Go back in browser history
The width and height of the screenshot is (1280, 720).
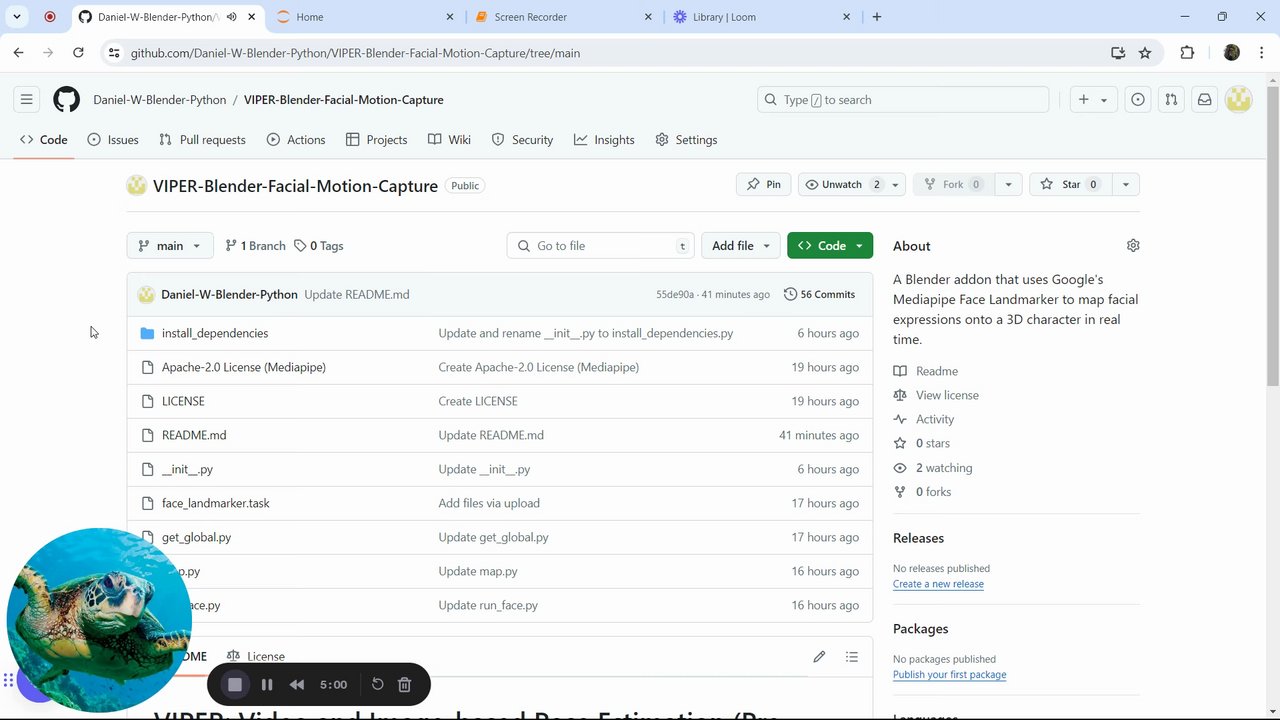18,53
